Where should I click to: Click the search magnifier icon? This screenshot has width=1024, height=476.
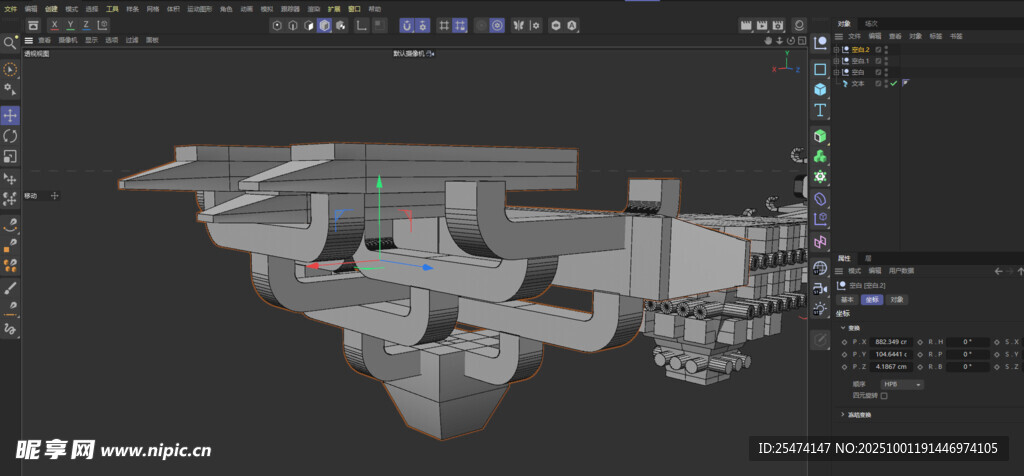[9, 43]
